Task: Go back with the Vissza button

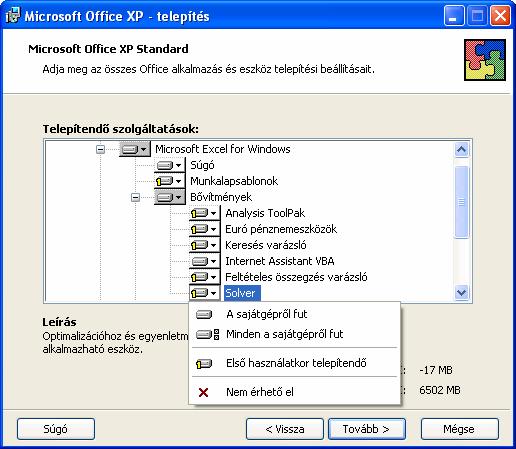Action: click(x=285, y=429)
